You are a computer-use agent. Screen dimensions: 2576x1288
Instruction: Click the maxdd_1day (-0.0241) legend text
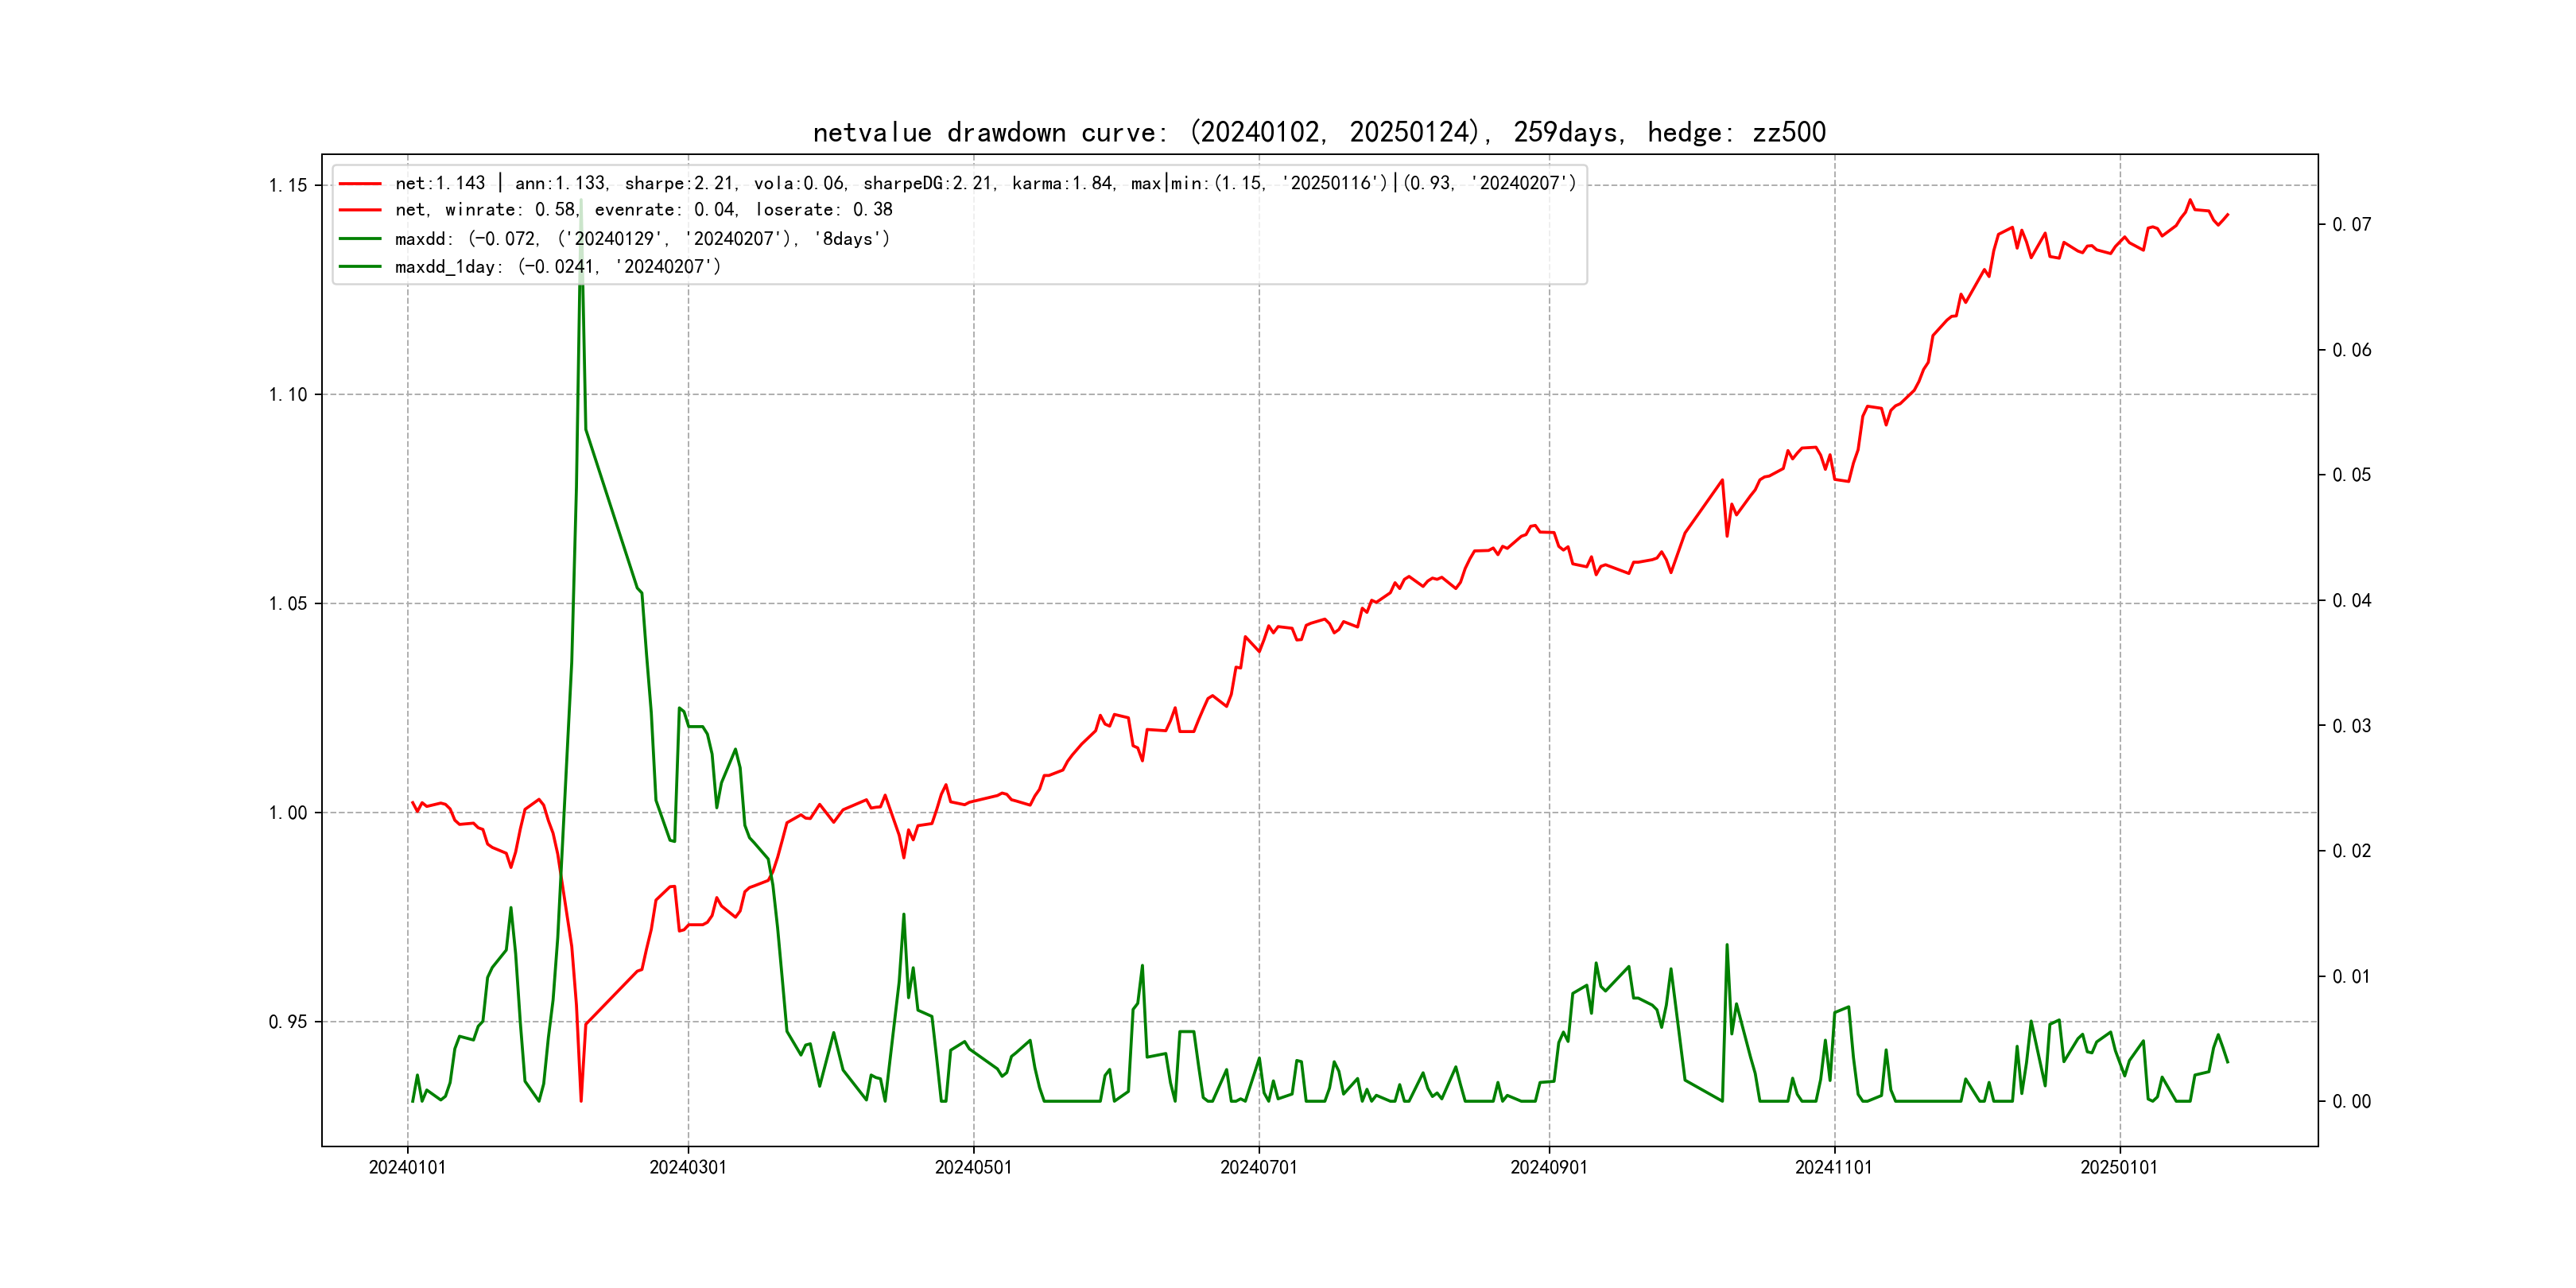tap(557, 267)
